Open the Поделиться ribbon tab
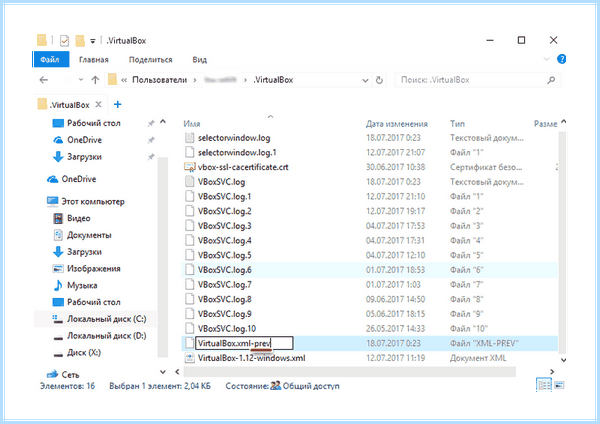600x424 pixels. (150, 60)
